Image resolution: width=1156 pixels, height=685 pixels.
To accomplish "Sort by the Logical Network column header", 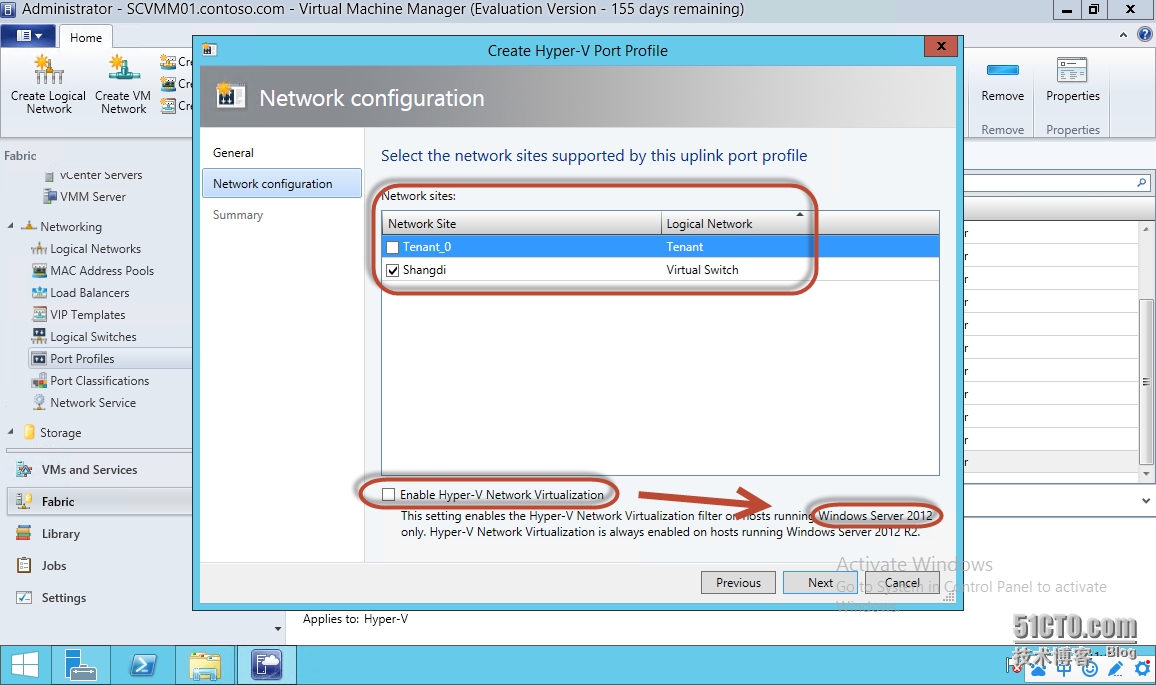I will click(800, 223).
